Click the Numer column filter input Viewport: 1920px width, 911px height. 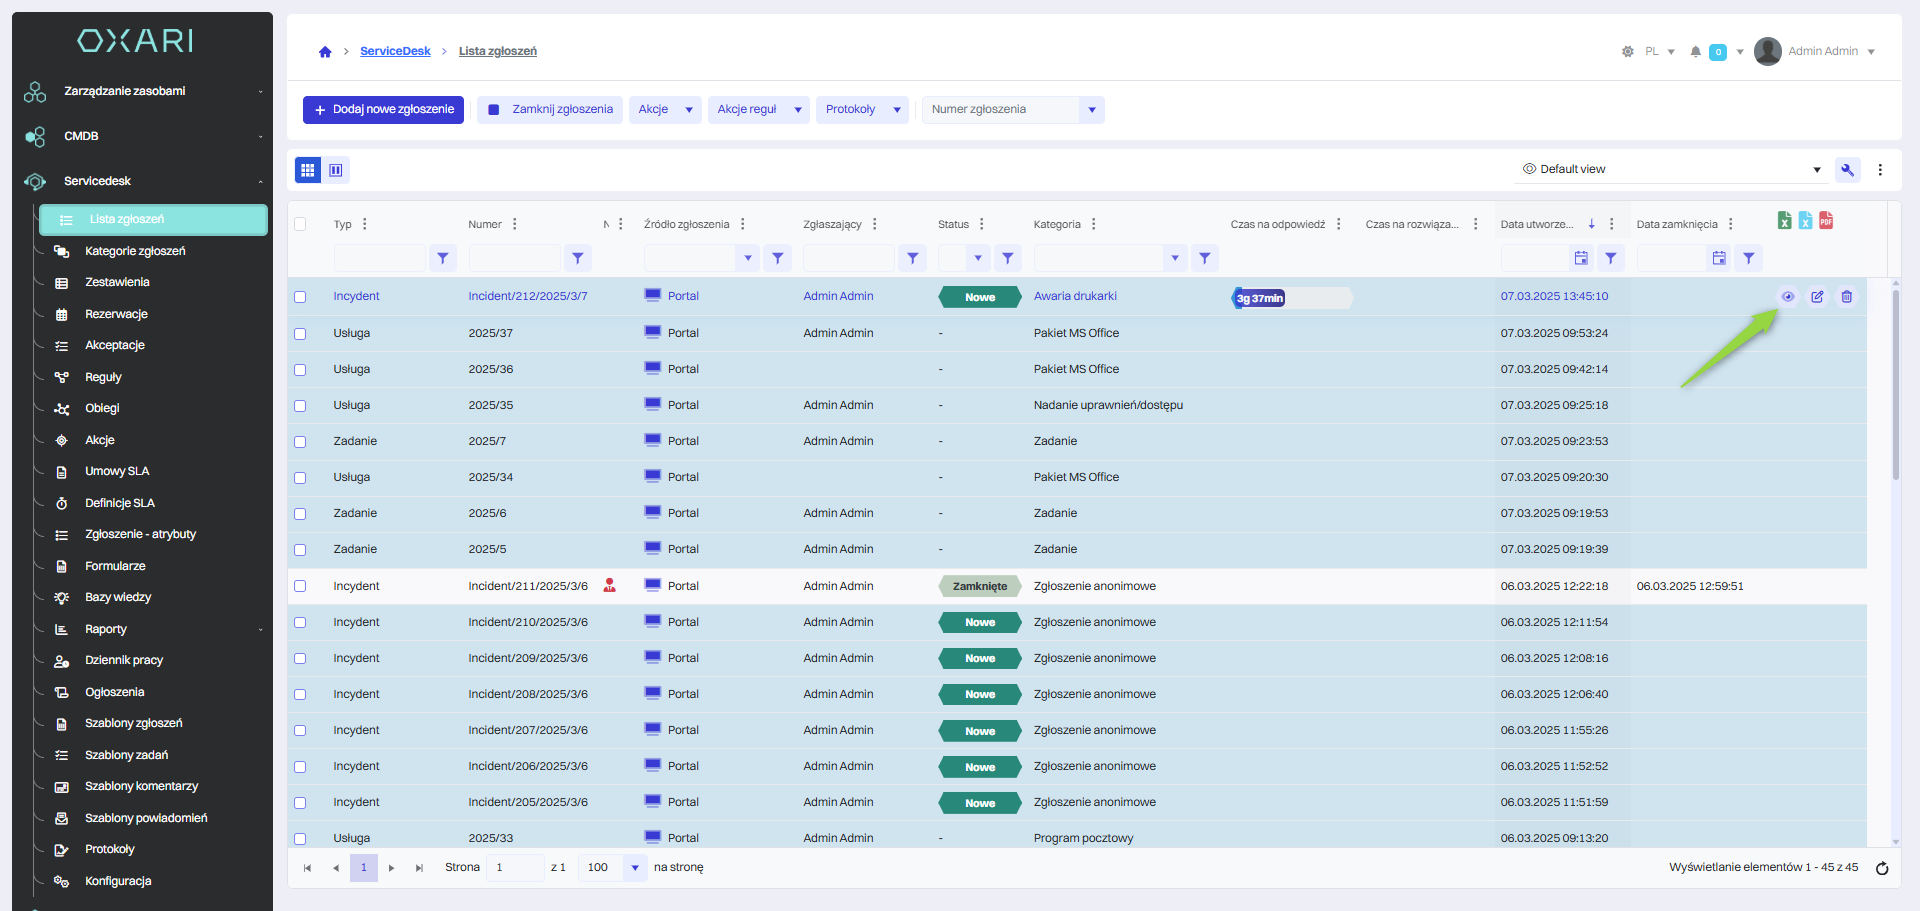coord(514,258)
